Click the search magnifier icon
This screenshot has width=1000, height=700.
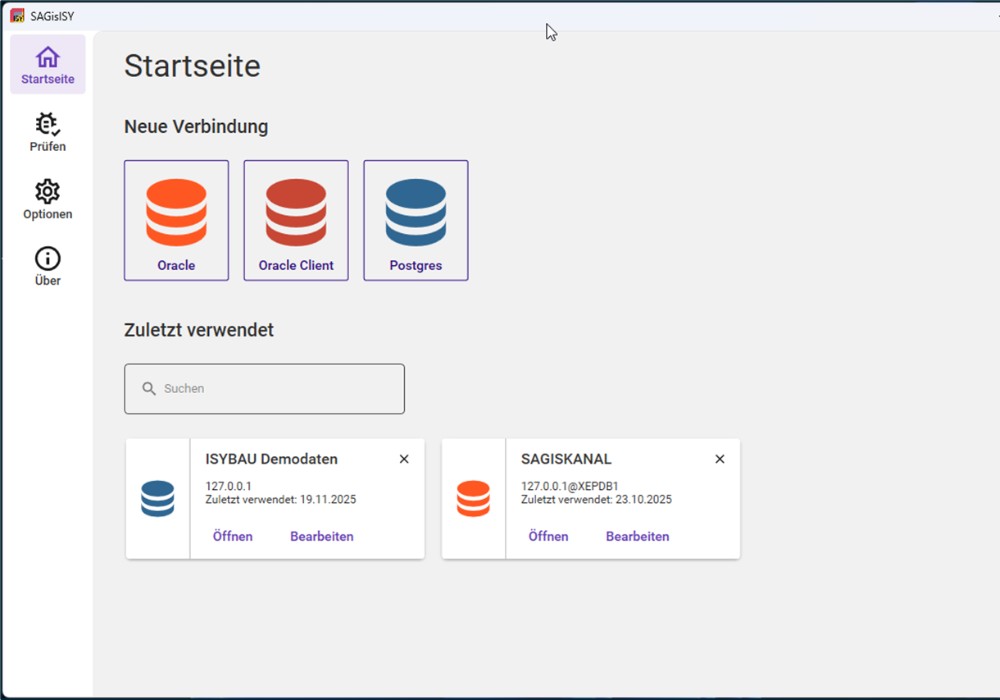click(x=148, y=388)
